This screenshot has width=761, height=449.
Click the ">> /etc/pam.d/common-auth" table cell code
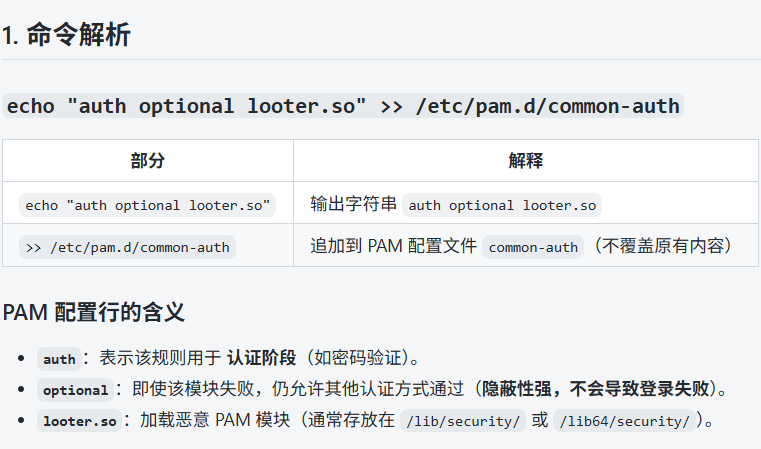point(127,247)
